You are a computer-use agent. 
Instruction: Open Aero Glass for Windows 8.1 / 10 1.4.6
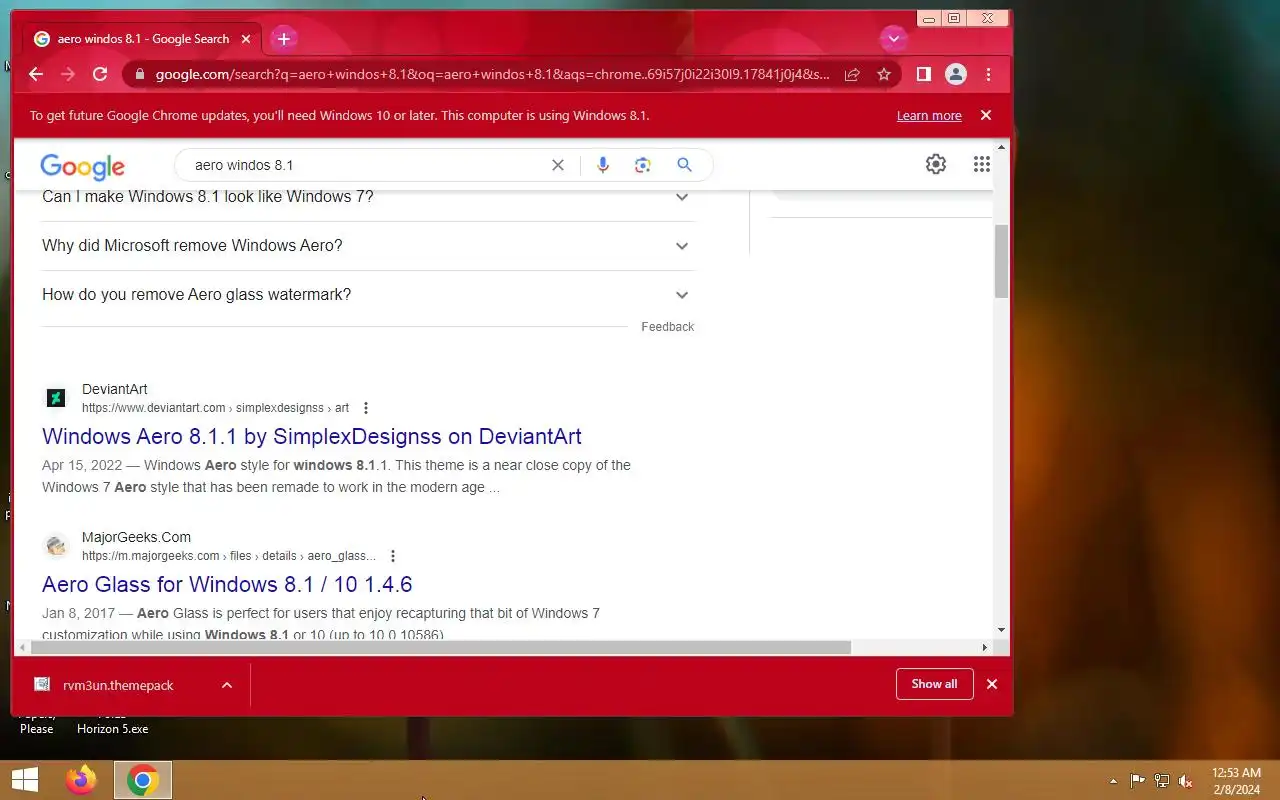tap(227, 584)
